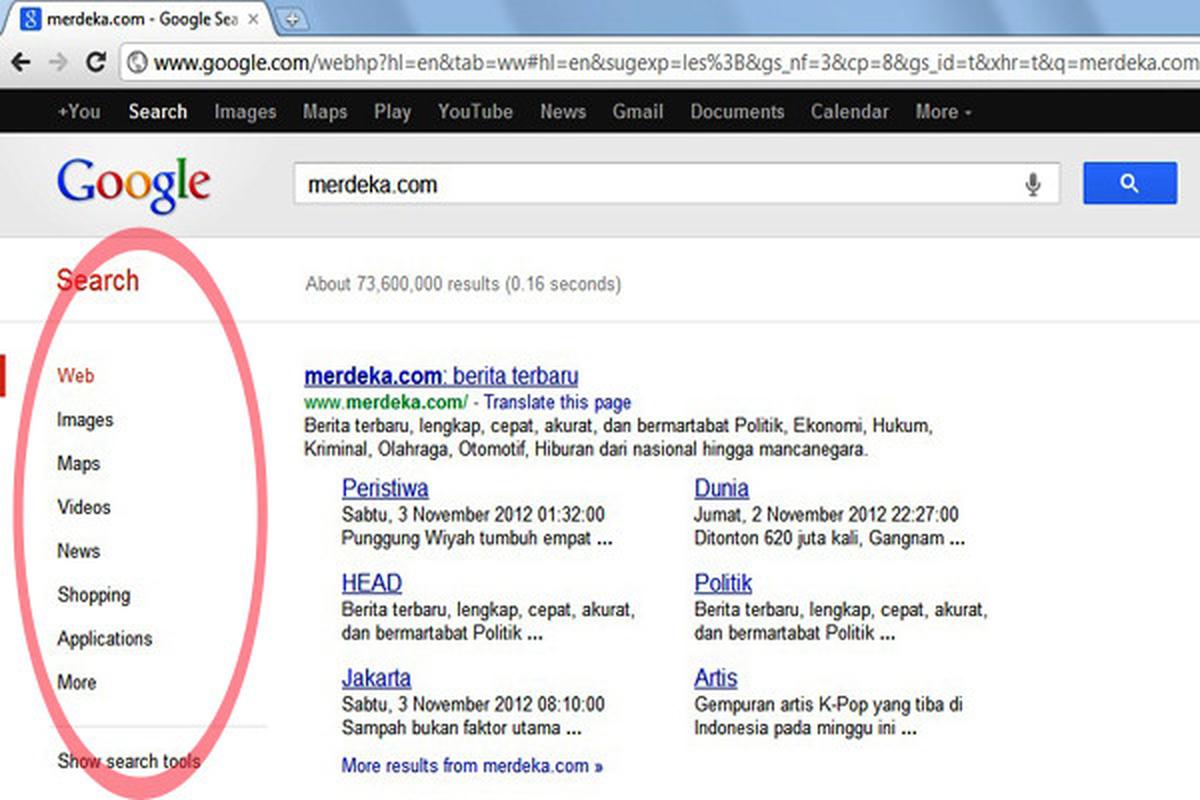Click text Sampah bukan faktor utama
The height and width of the screenshot is (800, 1200).
pos(462,729)
